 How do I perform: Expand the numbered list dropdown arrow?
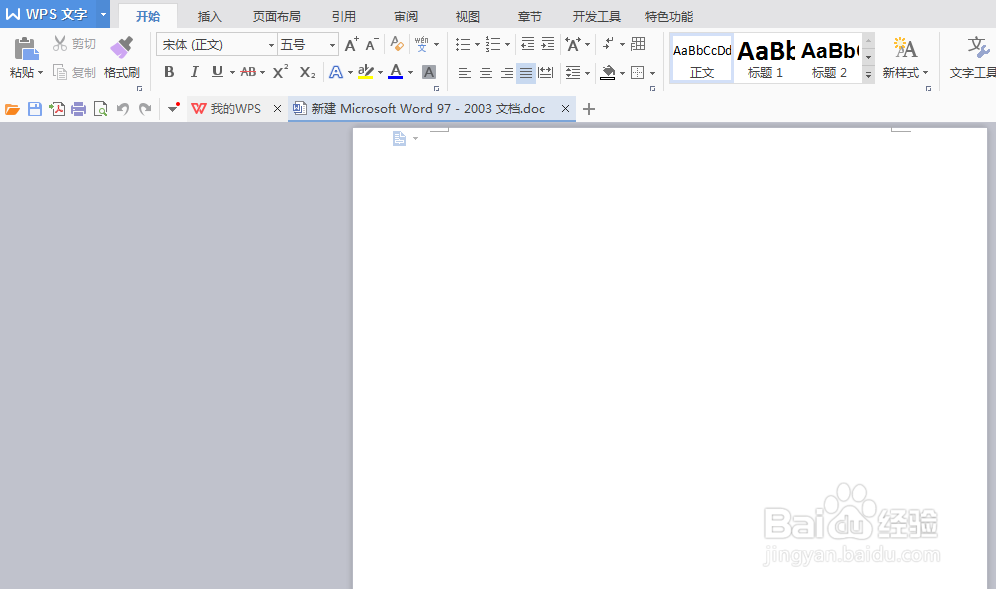[508, 44]
